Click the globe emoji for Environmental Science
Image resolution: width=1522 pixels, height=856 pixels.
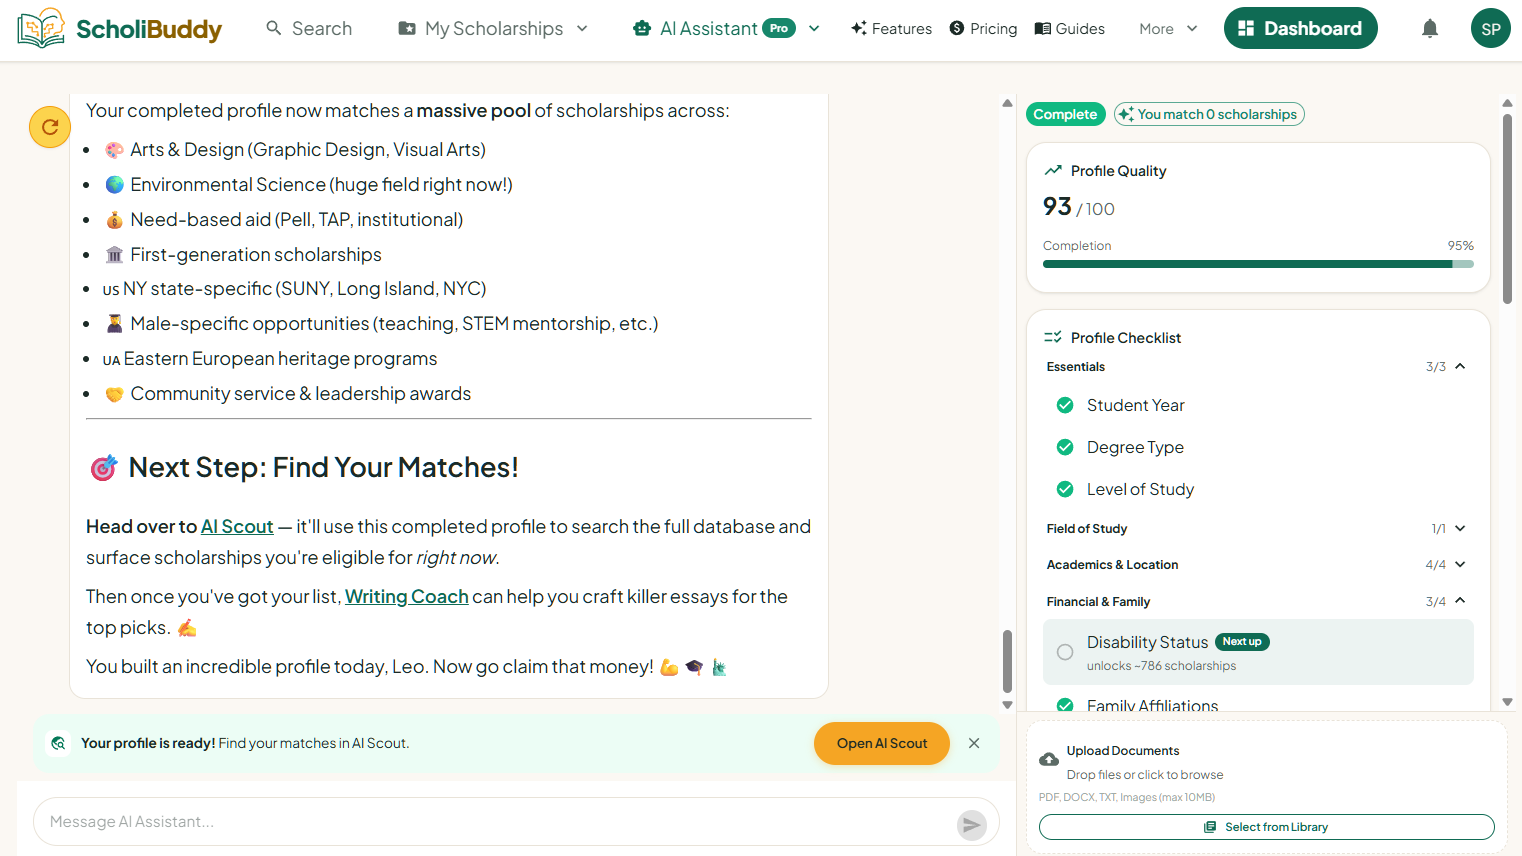pyautogui.click(x=115, y=185)
